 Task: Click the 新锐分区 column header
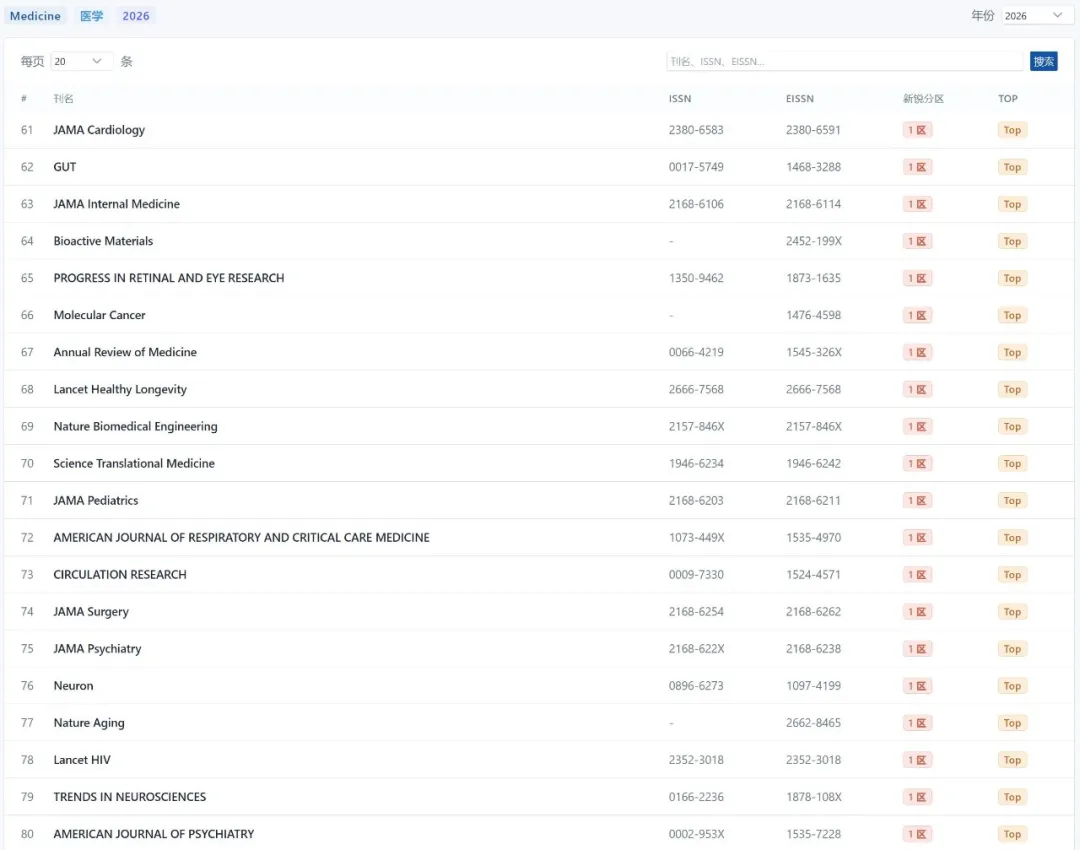923,99
